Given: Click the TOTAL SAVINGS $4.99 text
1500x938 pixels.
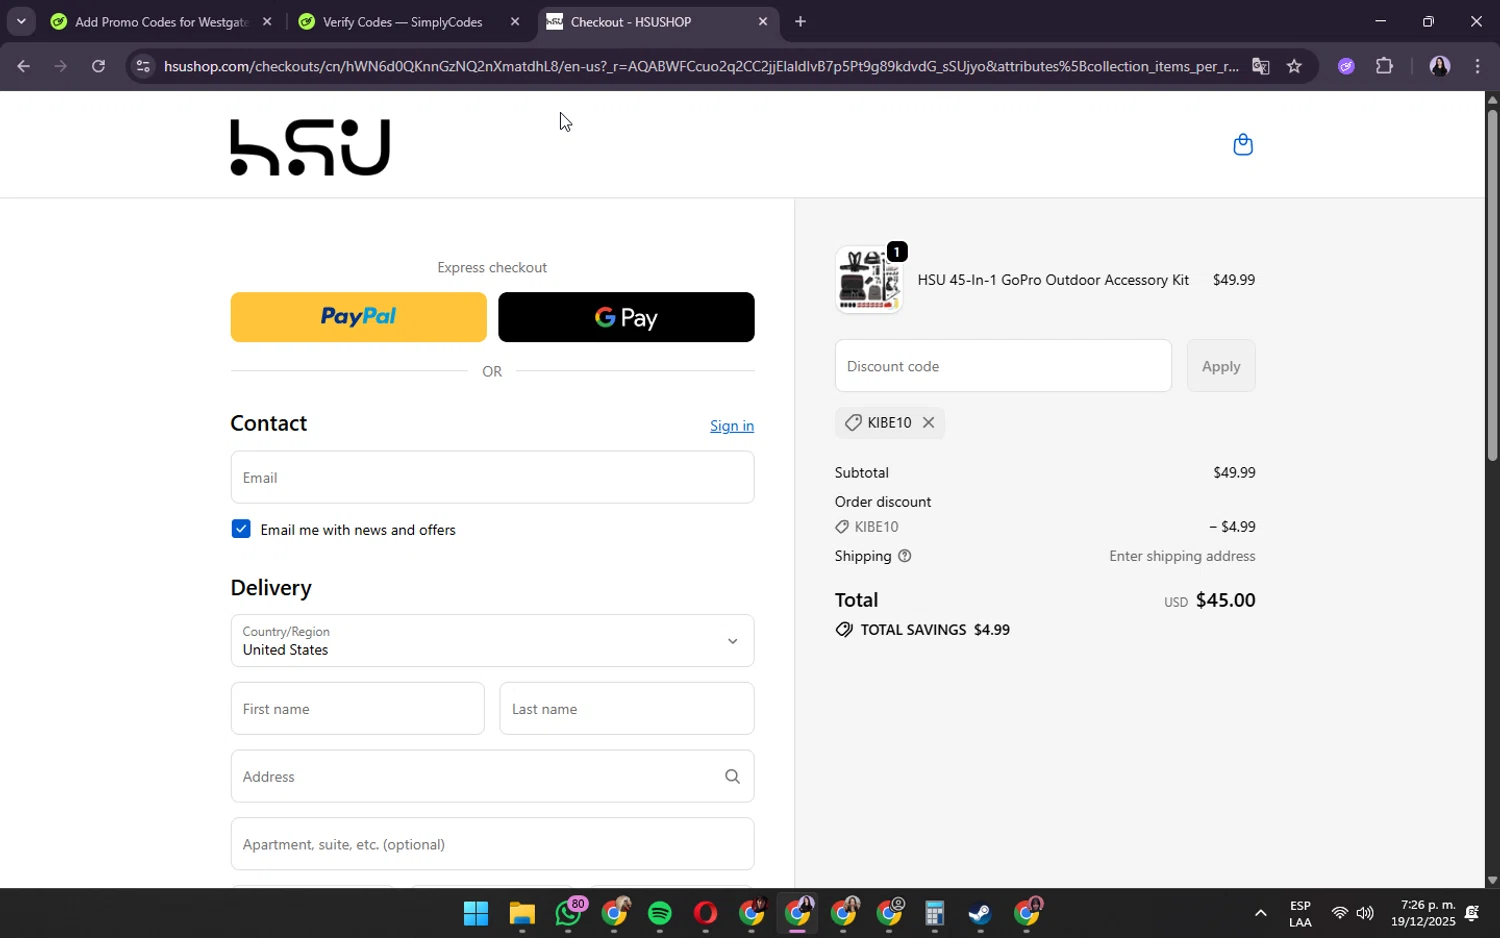Looking at the screenshot, I should [x=935, y=630].
